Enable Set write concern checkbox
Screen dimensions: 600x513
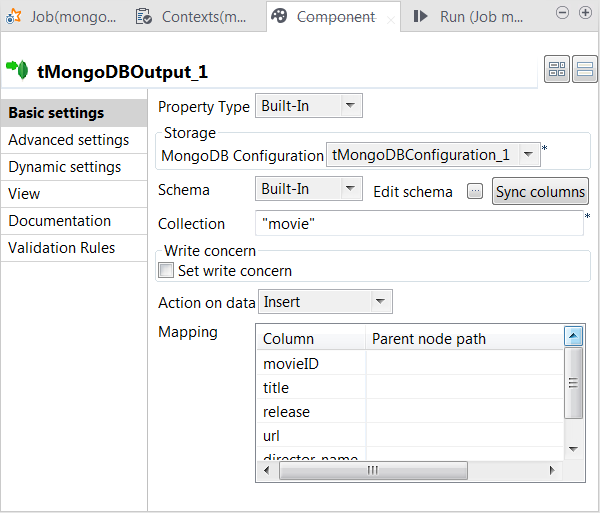click(166, 270)
